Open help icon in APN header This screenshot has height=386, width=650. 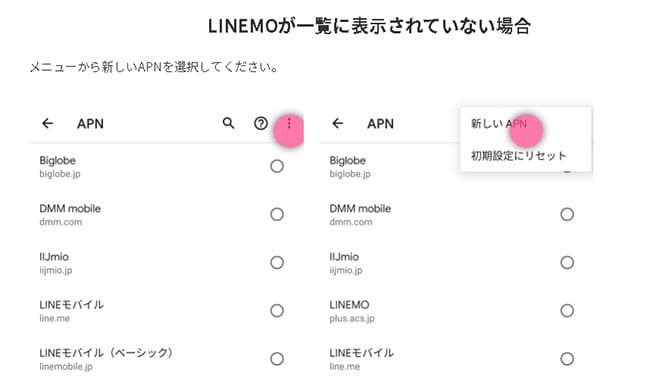pyautogui.click(x=261, y=123)
